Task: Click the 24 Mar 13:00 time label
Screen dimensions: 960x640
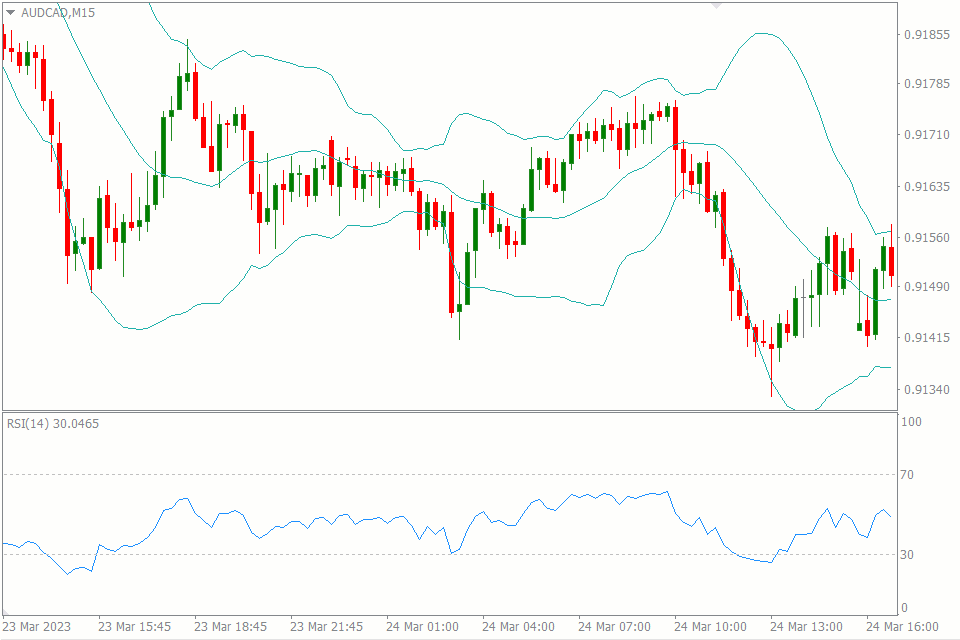Action: pos(806,627)
